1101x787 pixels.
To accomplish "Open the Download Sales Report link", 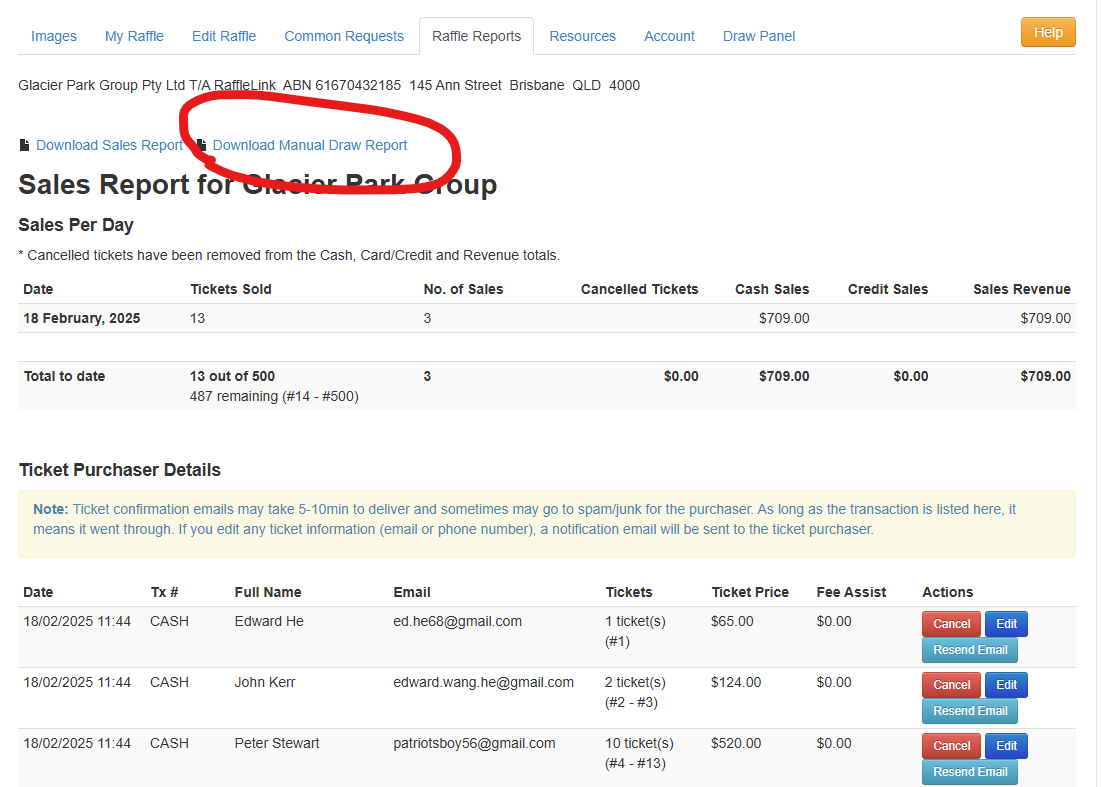I will pos(109,146).
